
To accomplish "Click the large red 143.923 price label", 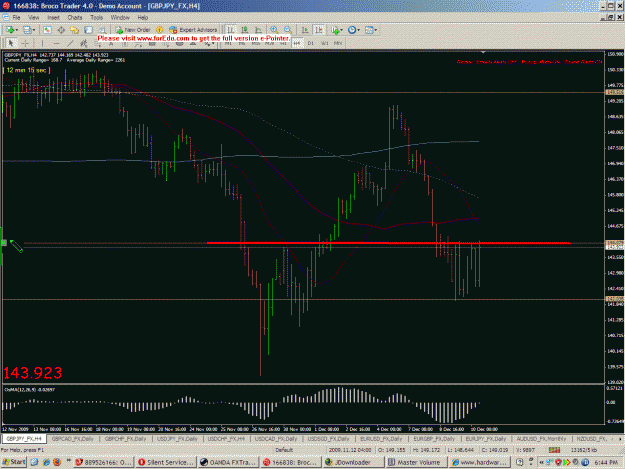I will pyautogui.click(x=33, y=373).
